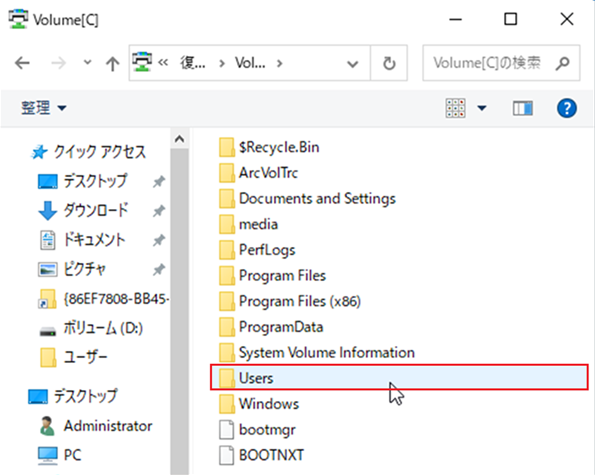This screenshot has height=475, width=595.
Task: Expand the address bar history dropdown
Action: coord(353,64)
